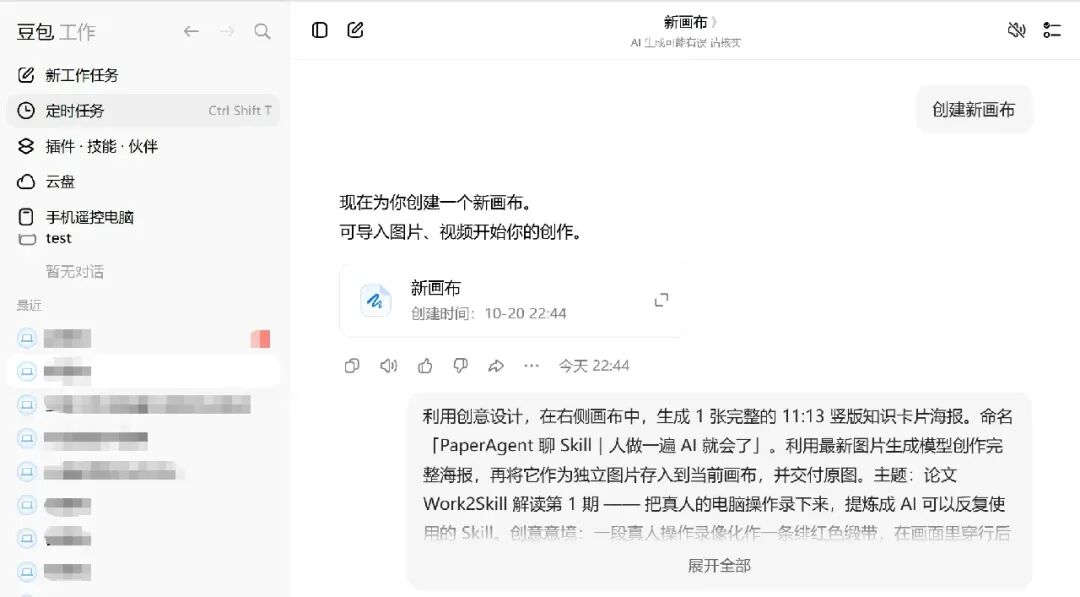Click the 新画布 title chevron

point(715,23)
